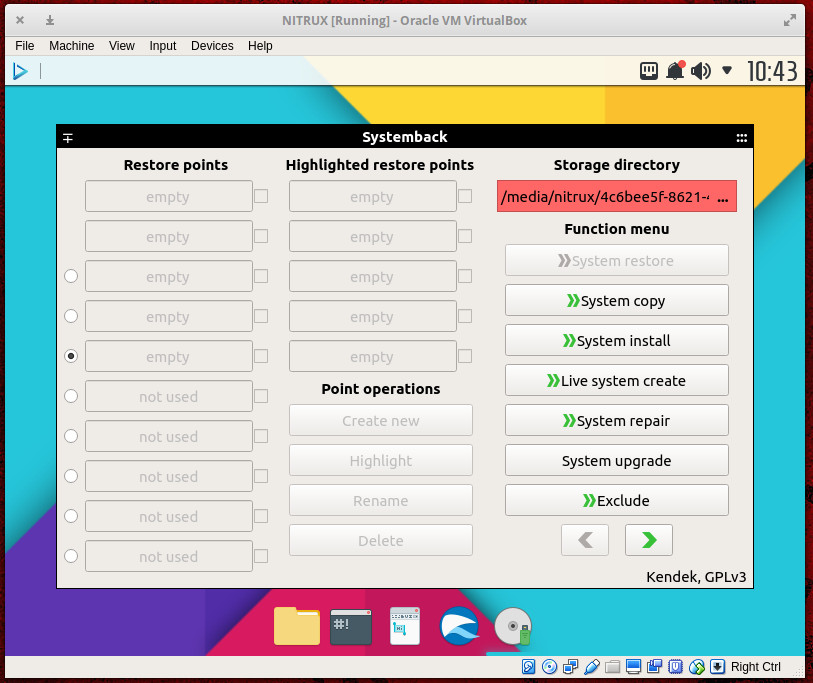Open the Systemback window menu at top-right
Image resolution: width=813 pixels, height=683 pixels.
point(741,138)
